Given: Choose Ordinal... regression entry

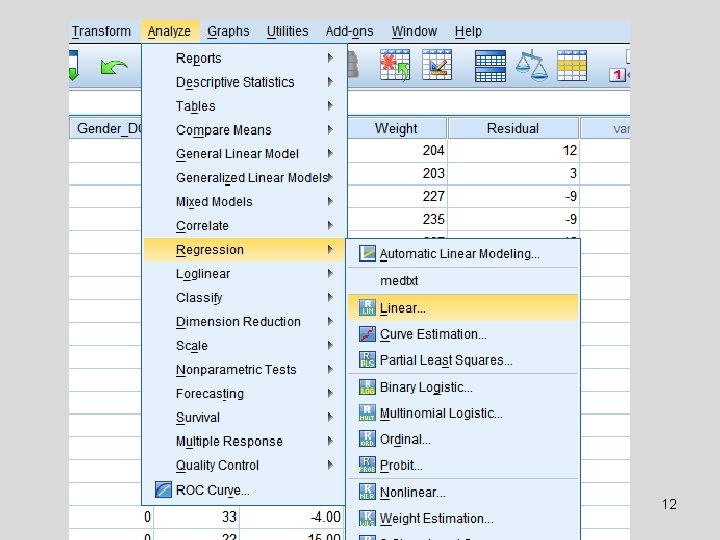Looking at the screenshot, I should coord(463,439).
